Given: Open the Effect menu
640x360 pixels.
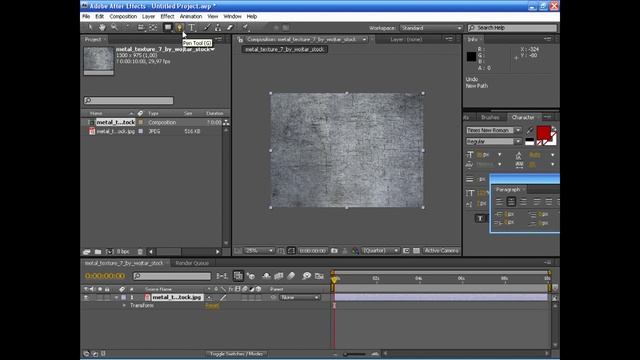Looking at the screenshot, I should [x=167, y=16].
